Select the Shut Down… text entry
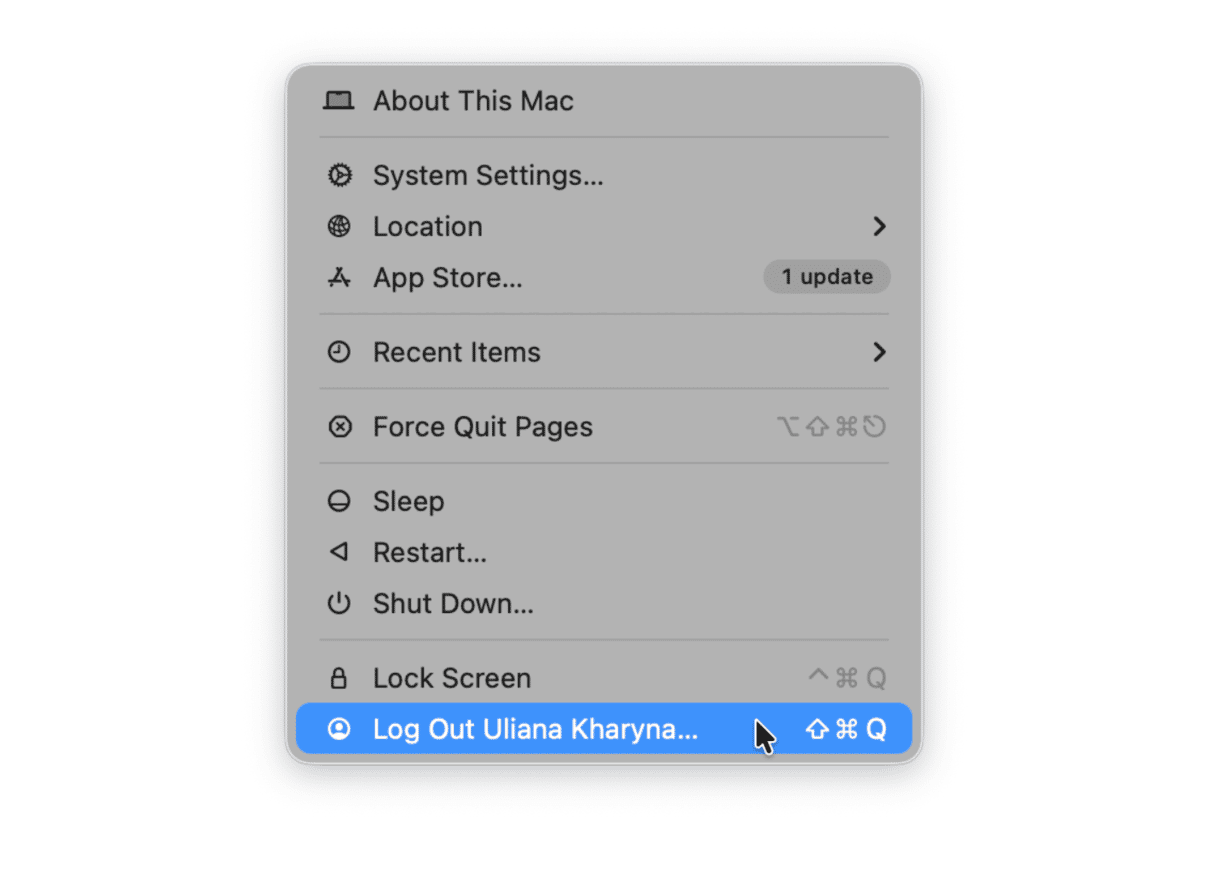The height and width of the screenshot is (885, 1216). pos(453,604)
